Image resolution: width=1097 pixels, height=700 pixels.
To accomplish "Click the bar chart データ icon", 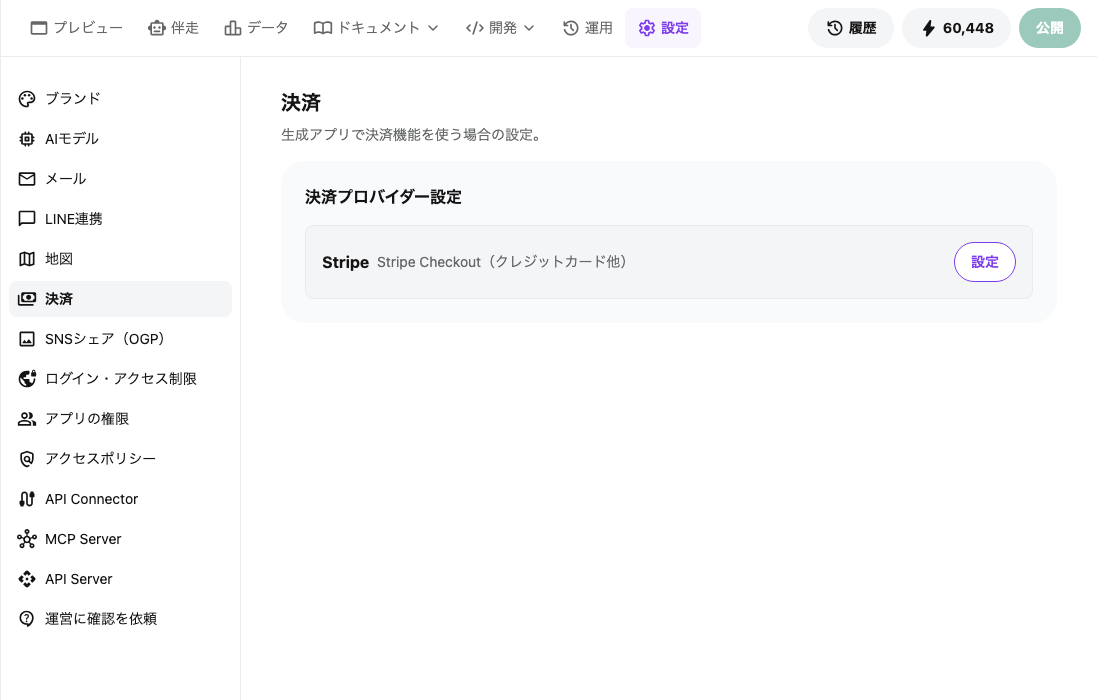I will [x=232, y=28].
